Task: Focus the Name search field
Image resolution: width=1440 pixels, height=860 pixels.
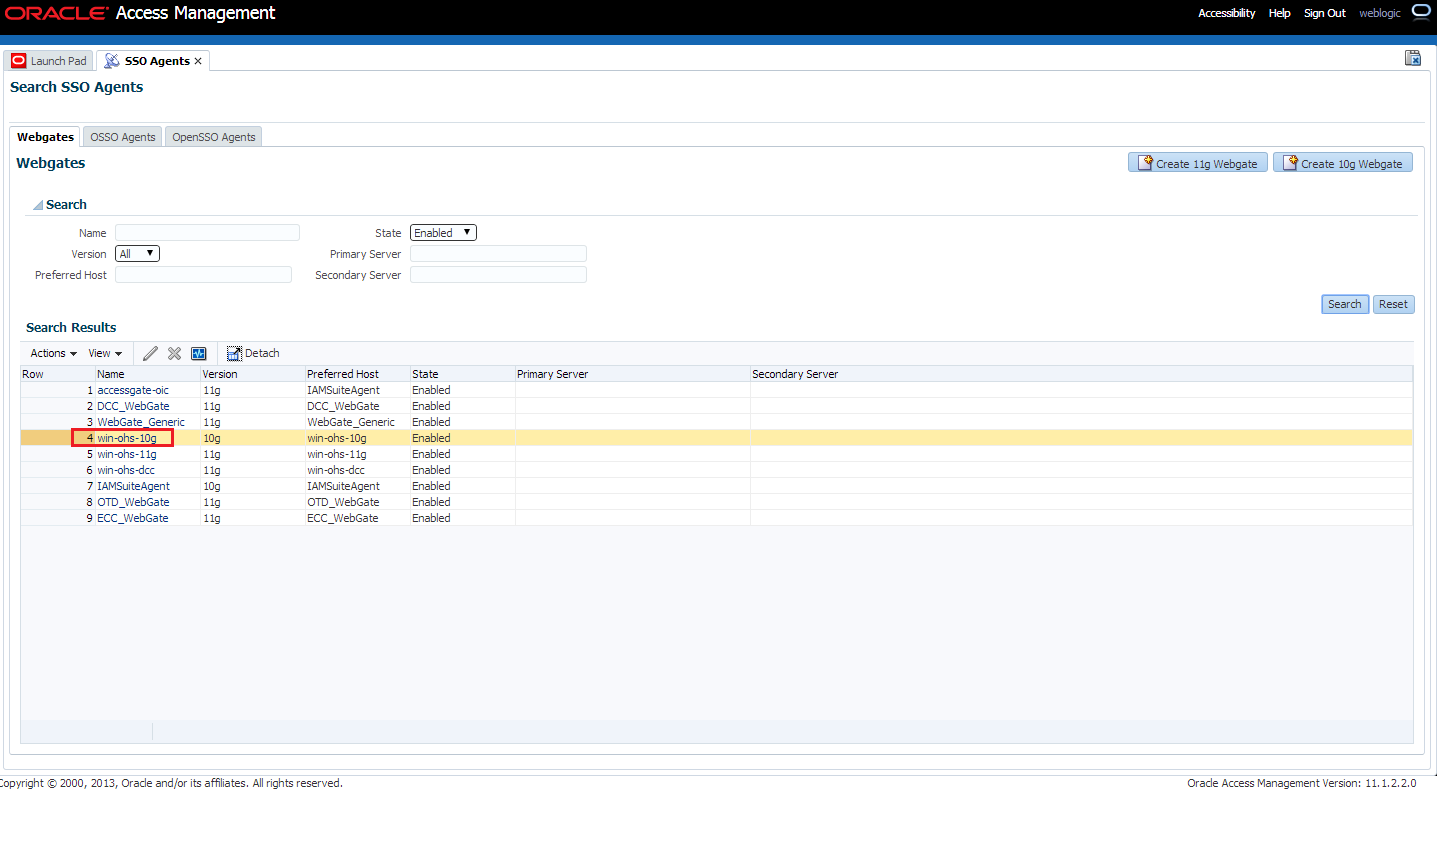Action: 207,233
